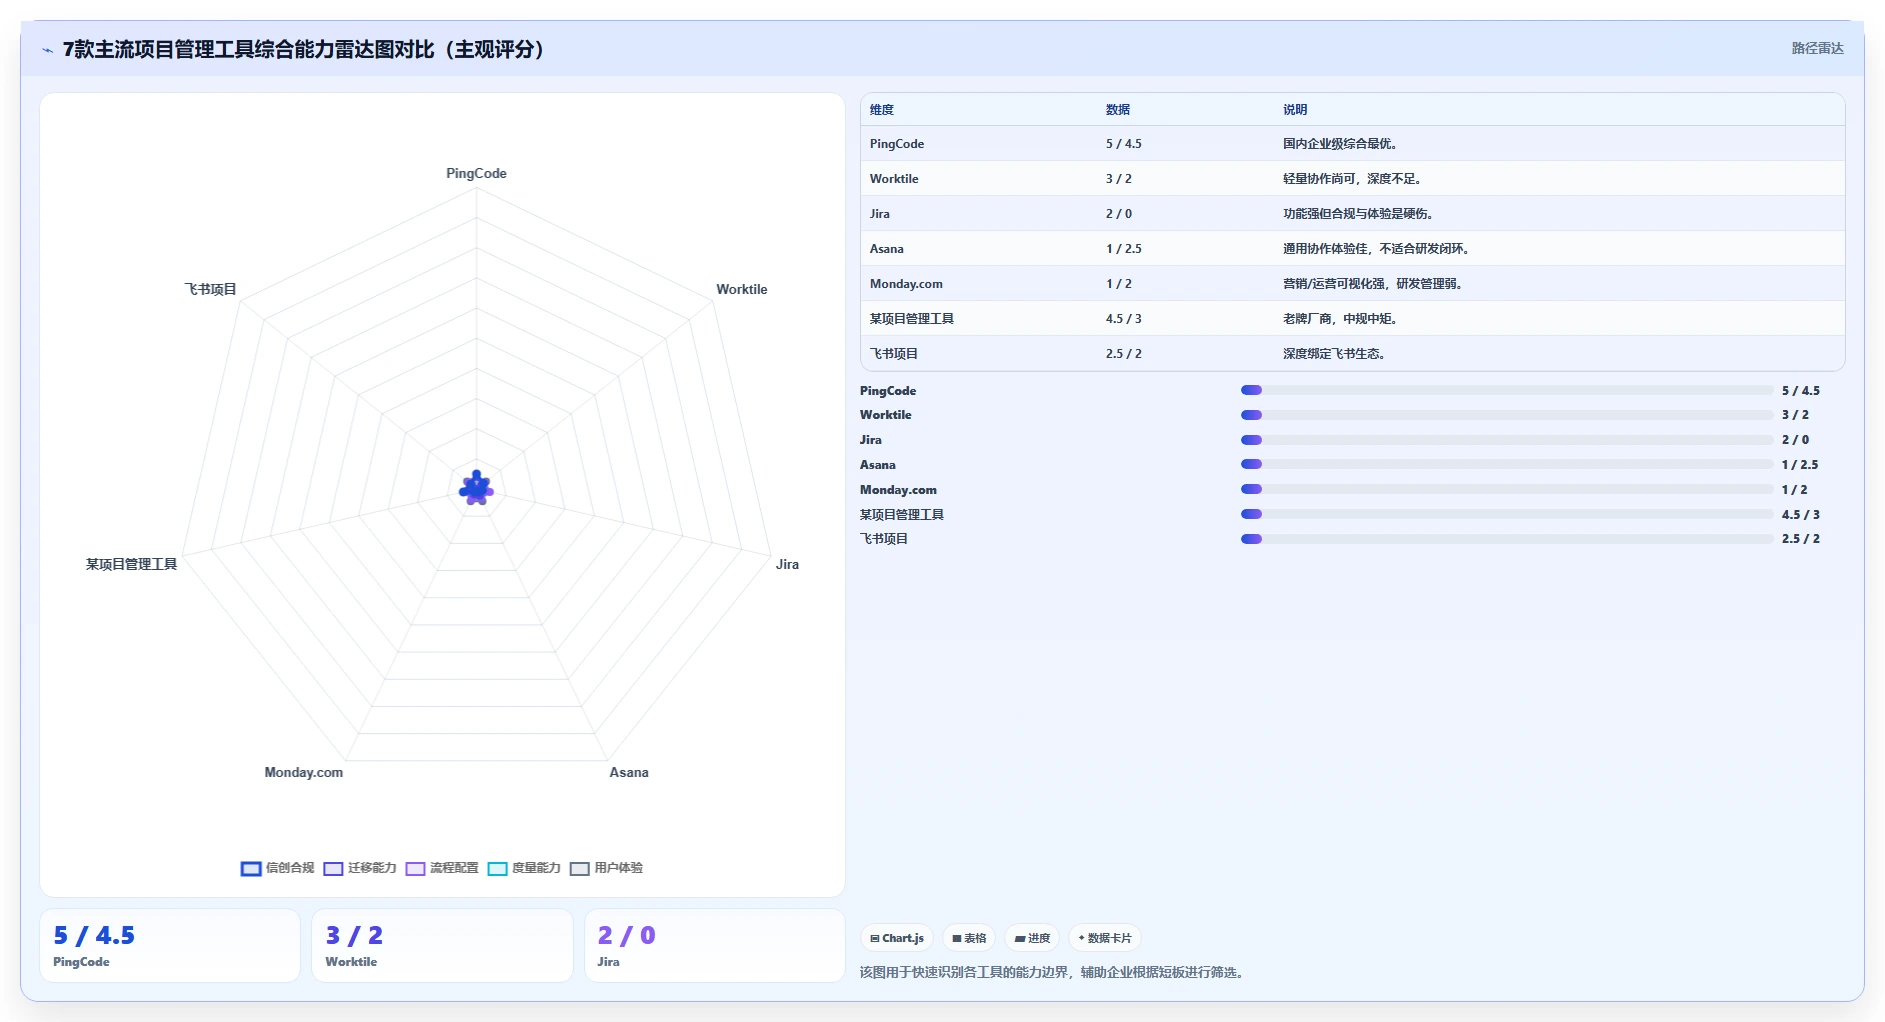Toggle 度量能力 legend series
Viewport: 1885px width, 1022px height.
[524, 868]
